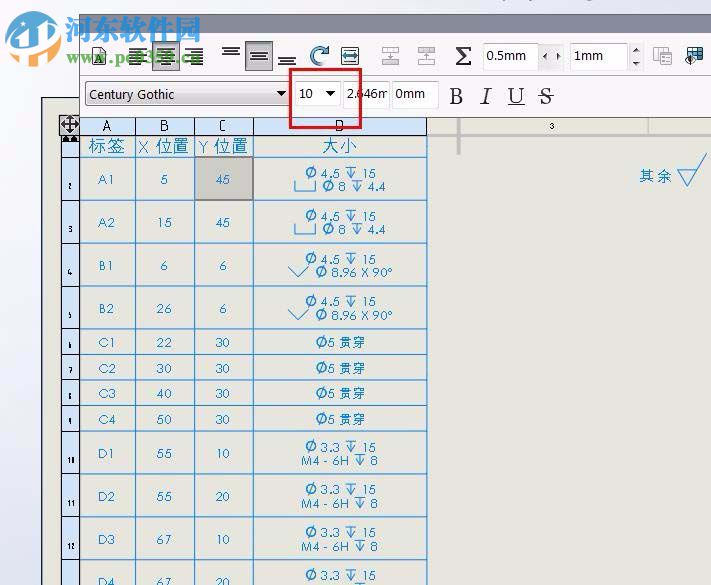711x585 pixels.
Task: Decrease the 1mm value with the down arrow
Action: pos(636,63)
